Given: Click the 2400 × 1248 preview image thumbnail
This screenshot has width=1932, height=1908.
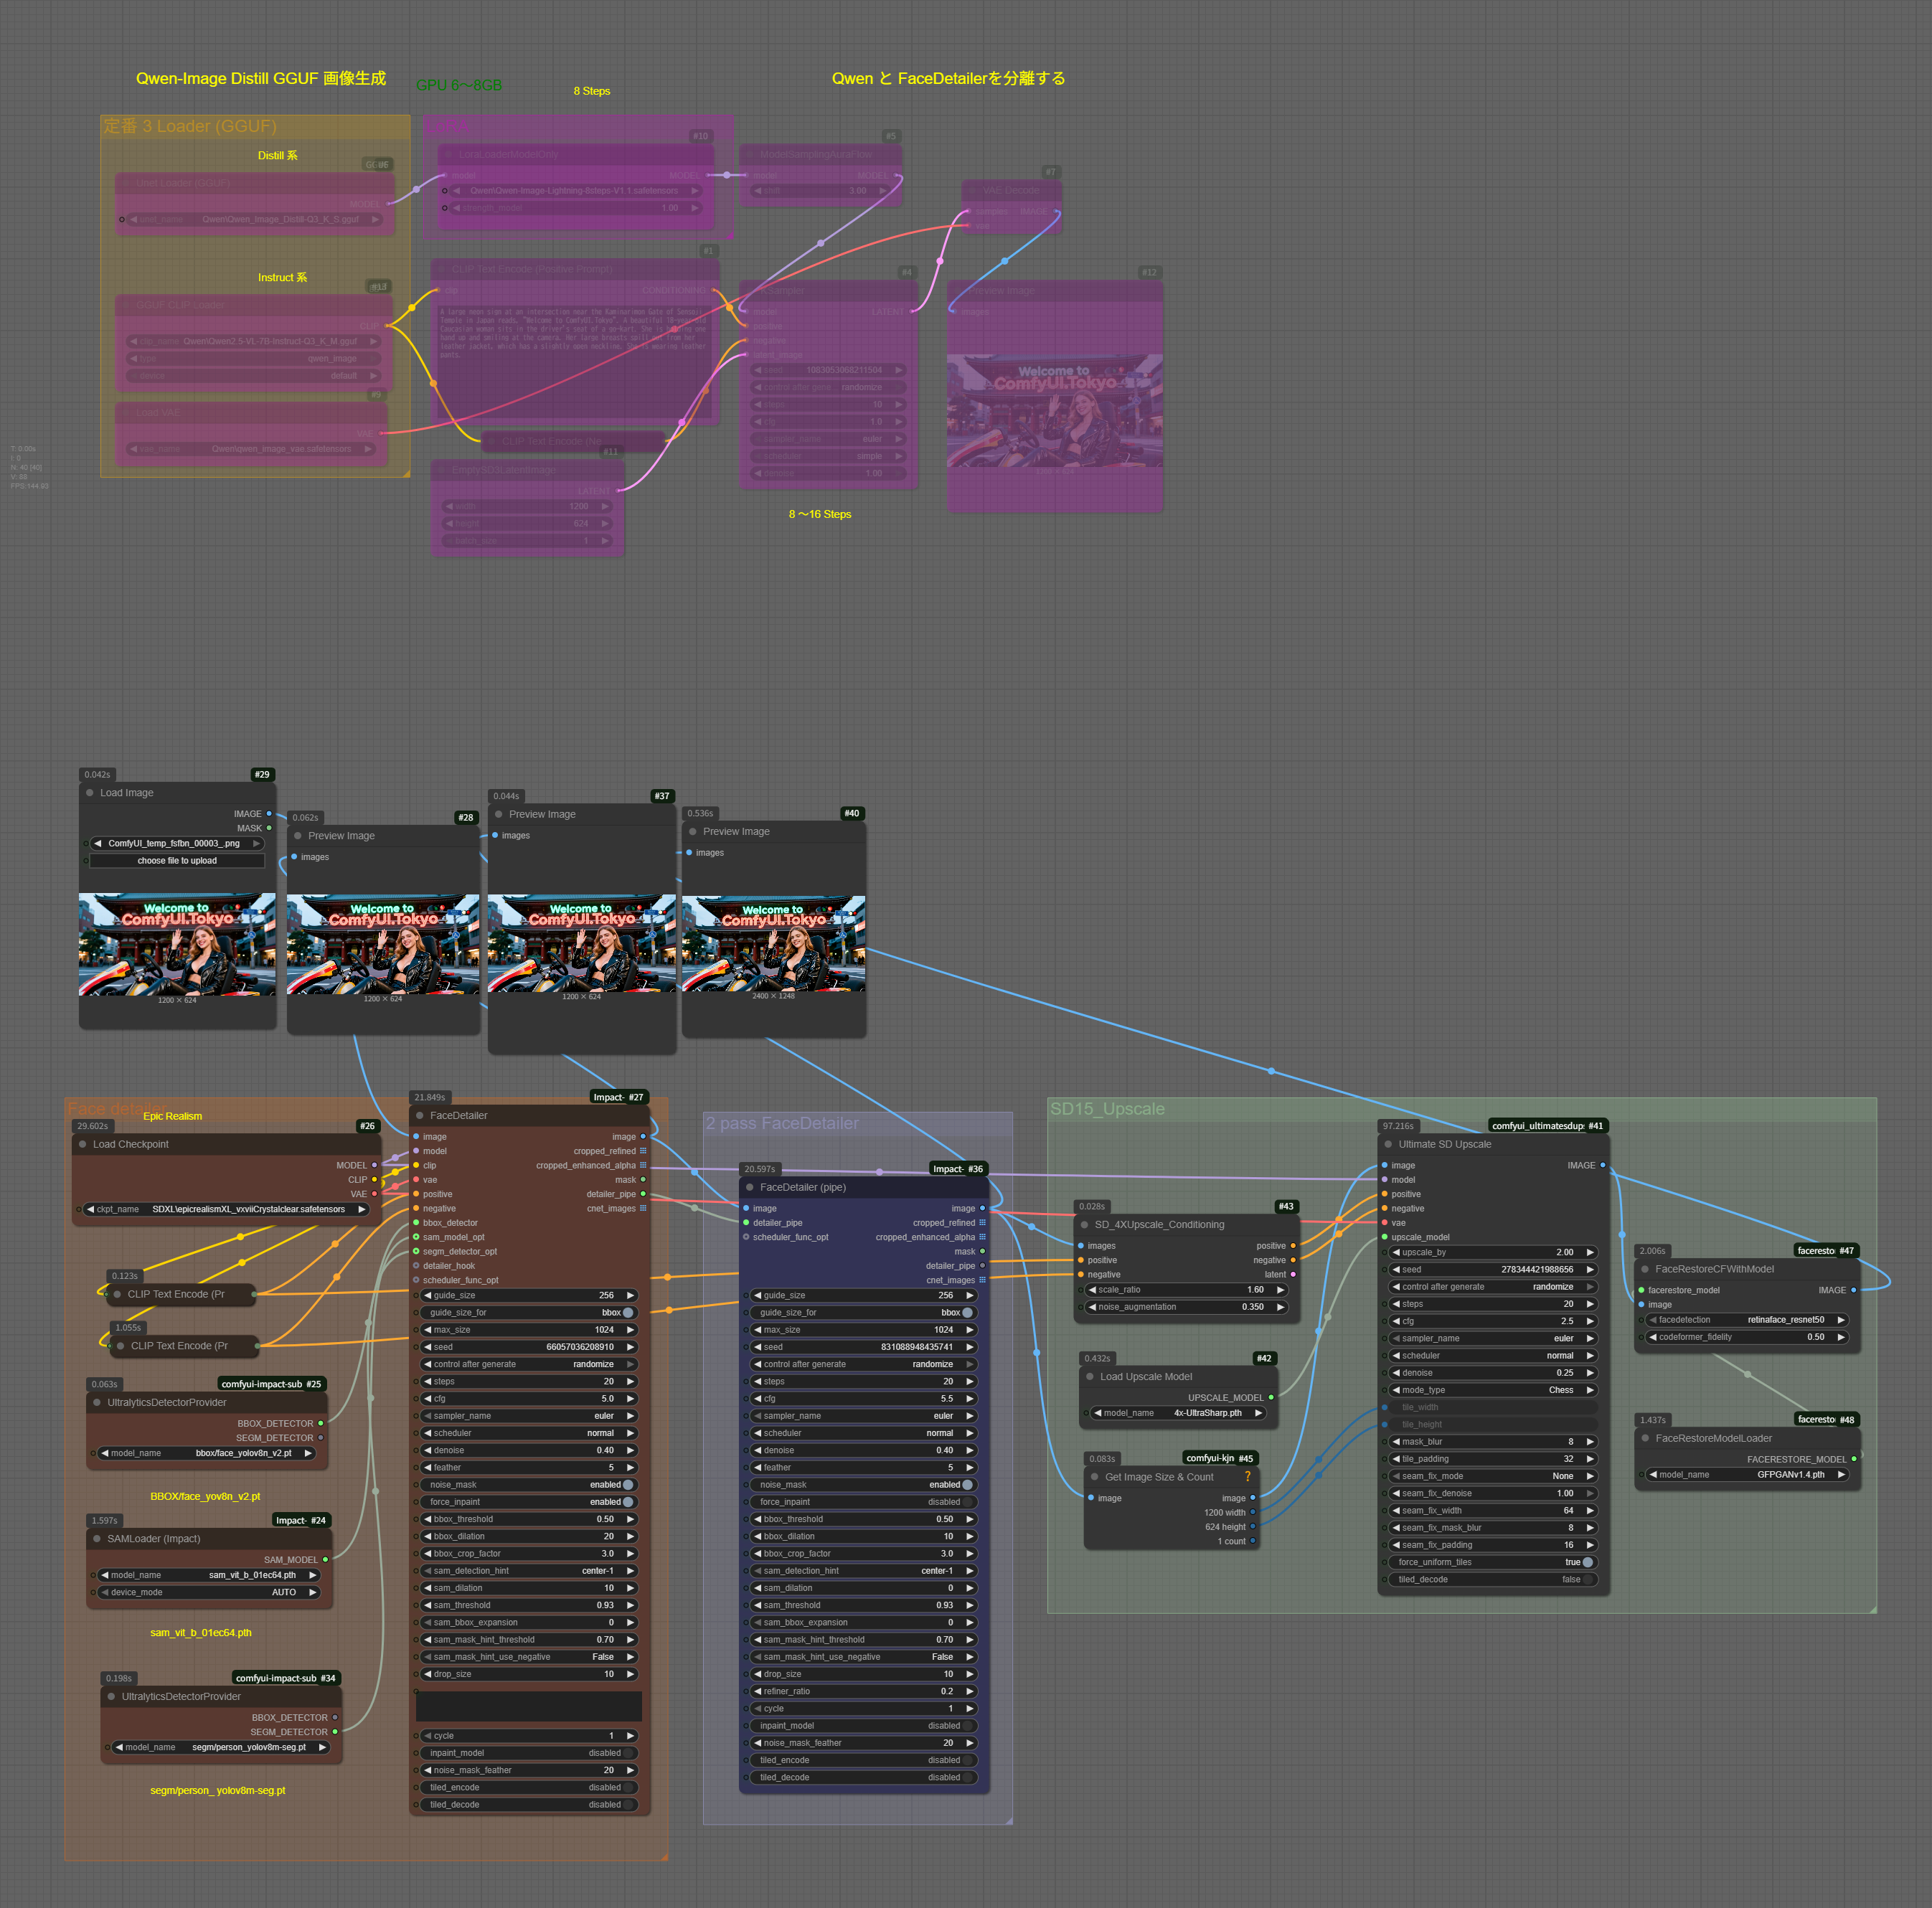Looking at the screenshot, I should click(773, 943).
